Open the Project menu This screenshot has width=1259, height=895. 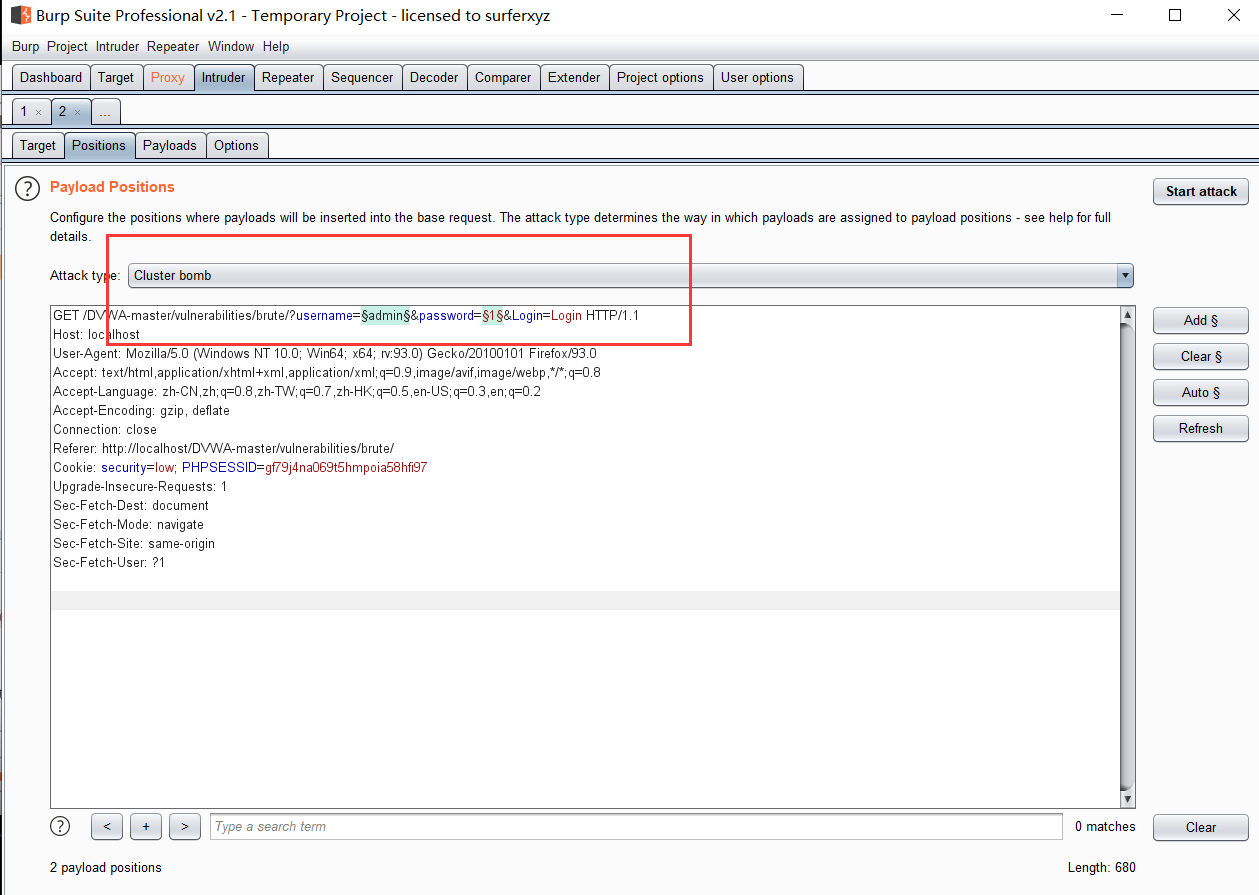pyautogui.click(x=68, y=47)
